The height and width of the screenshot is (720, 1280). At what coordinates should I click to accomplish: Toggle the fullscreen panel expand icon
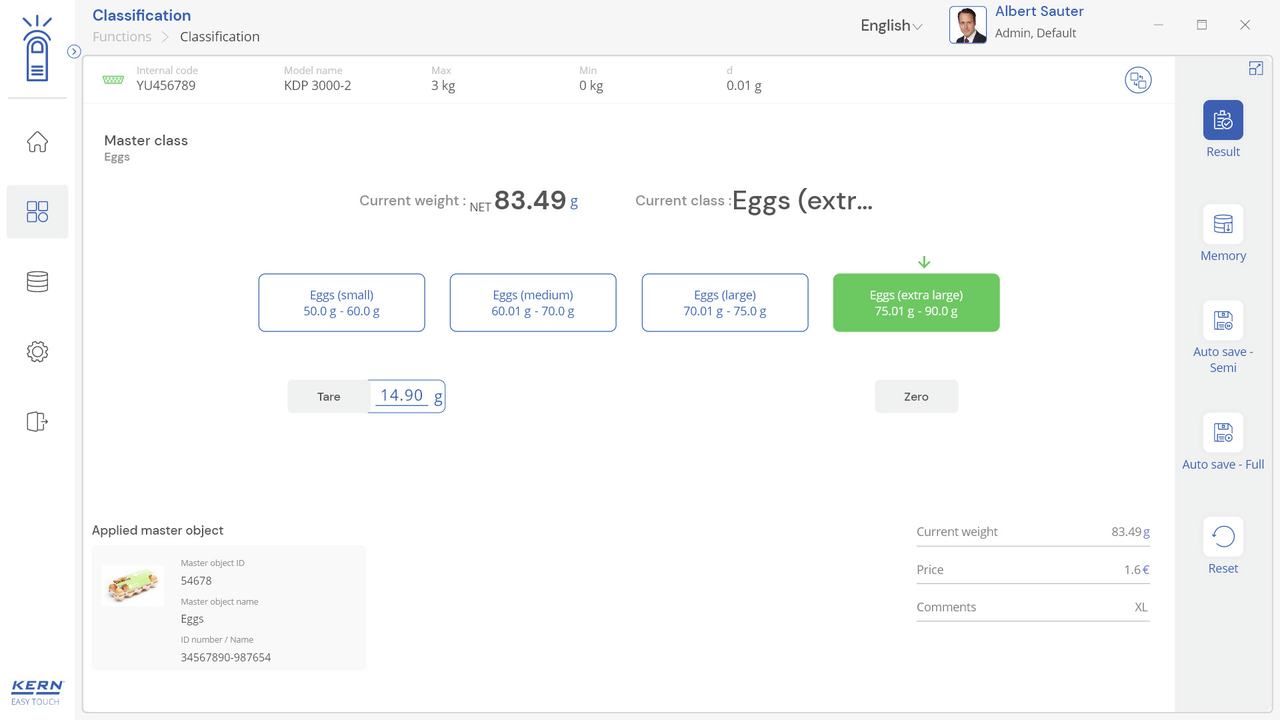pyautogui.click(x=1255, y=68)
